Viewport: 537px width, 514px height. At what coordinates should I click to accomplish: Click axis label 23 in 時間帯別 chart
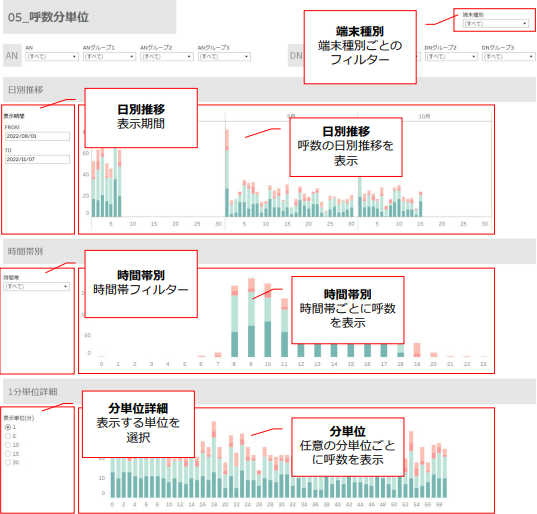[483, 364]
